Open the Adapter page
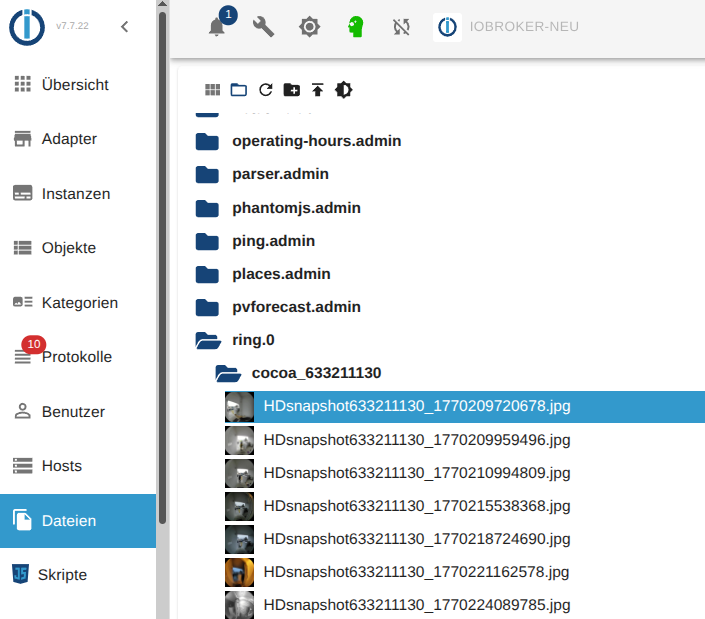The image size is (705, 619). (x=78, y=139)
